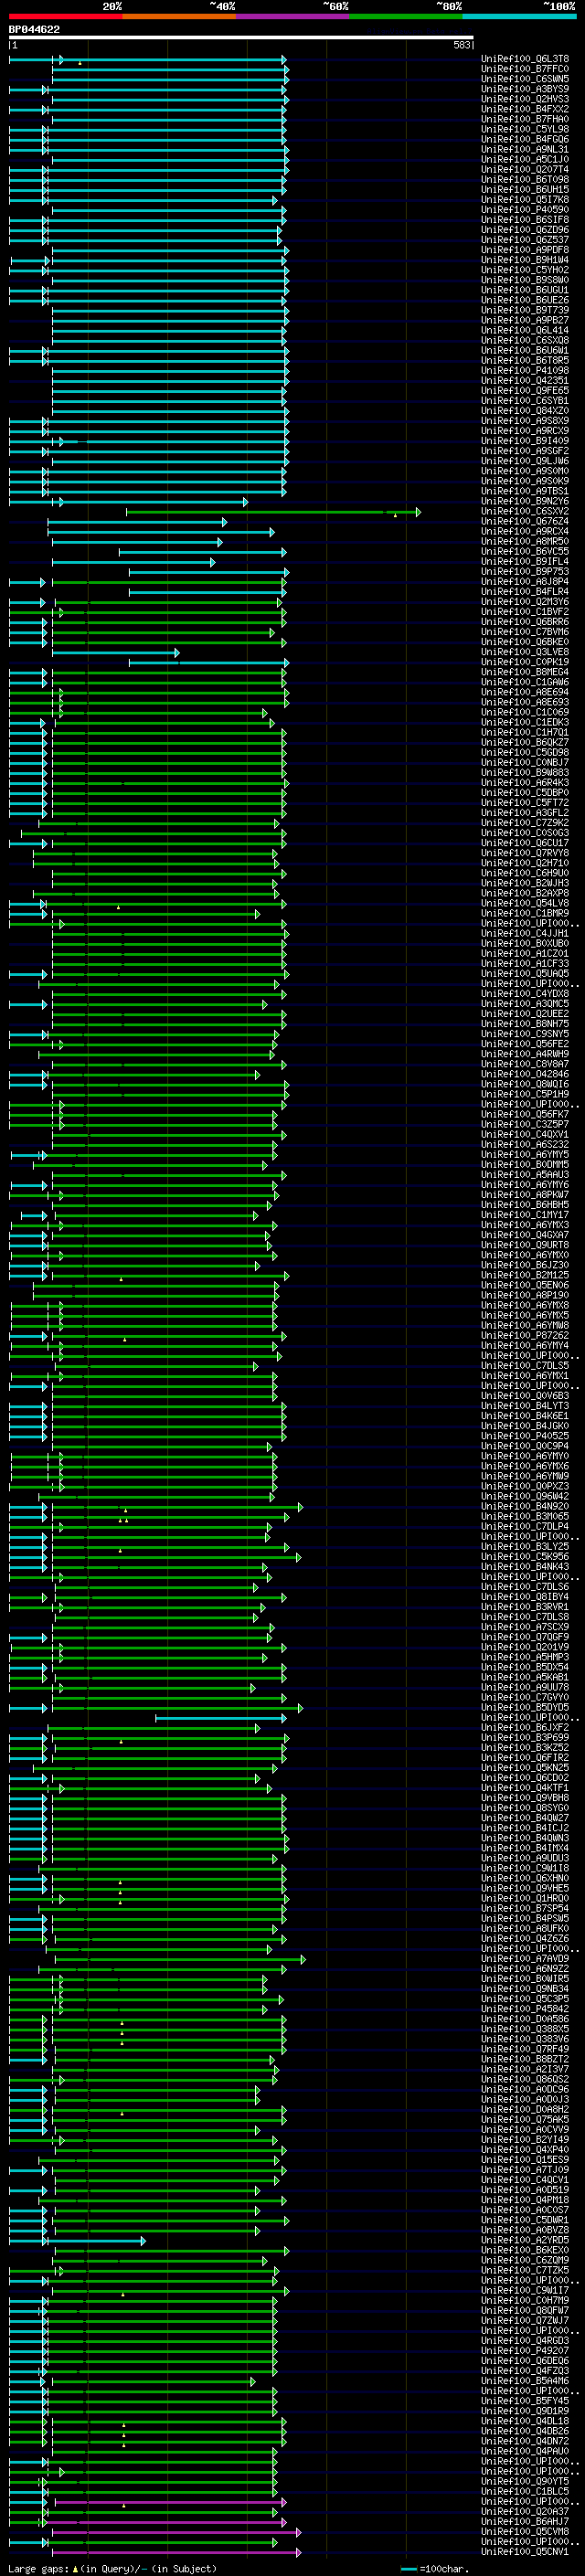Select hit label UniRef100_Q9URT8
585x2576 pixels.
click(525, 1245)
